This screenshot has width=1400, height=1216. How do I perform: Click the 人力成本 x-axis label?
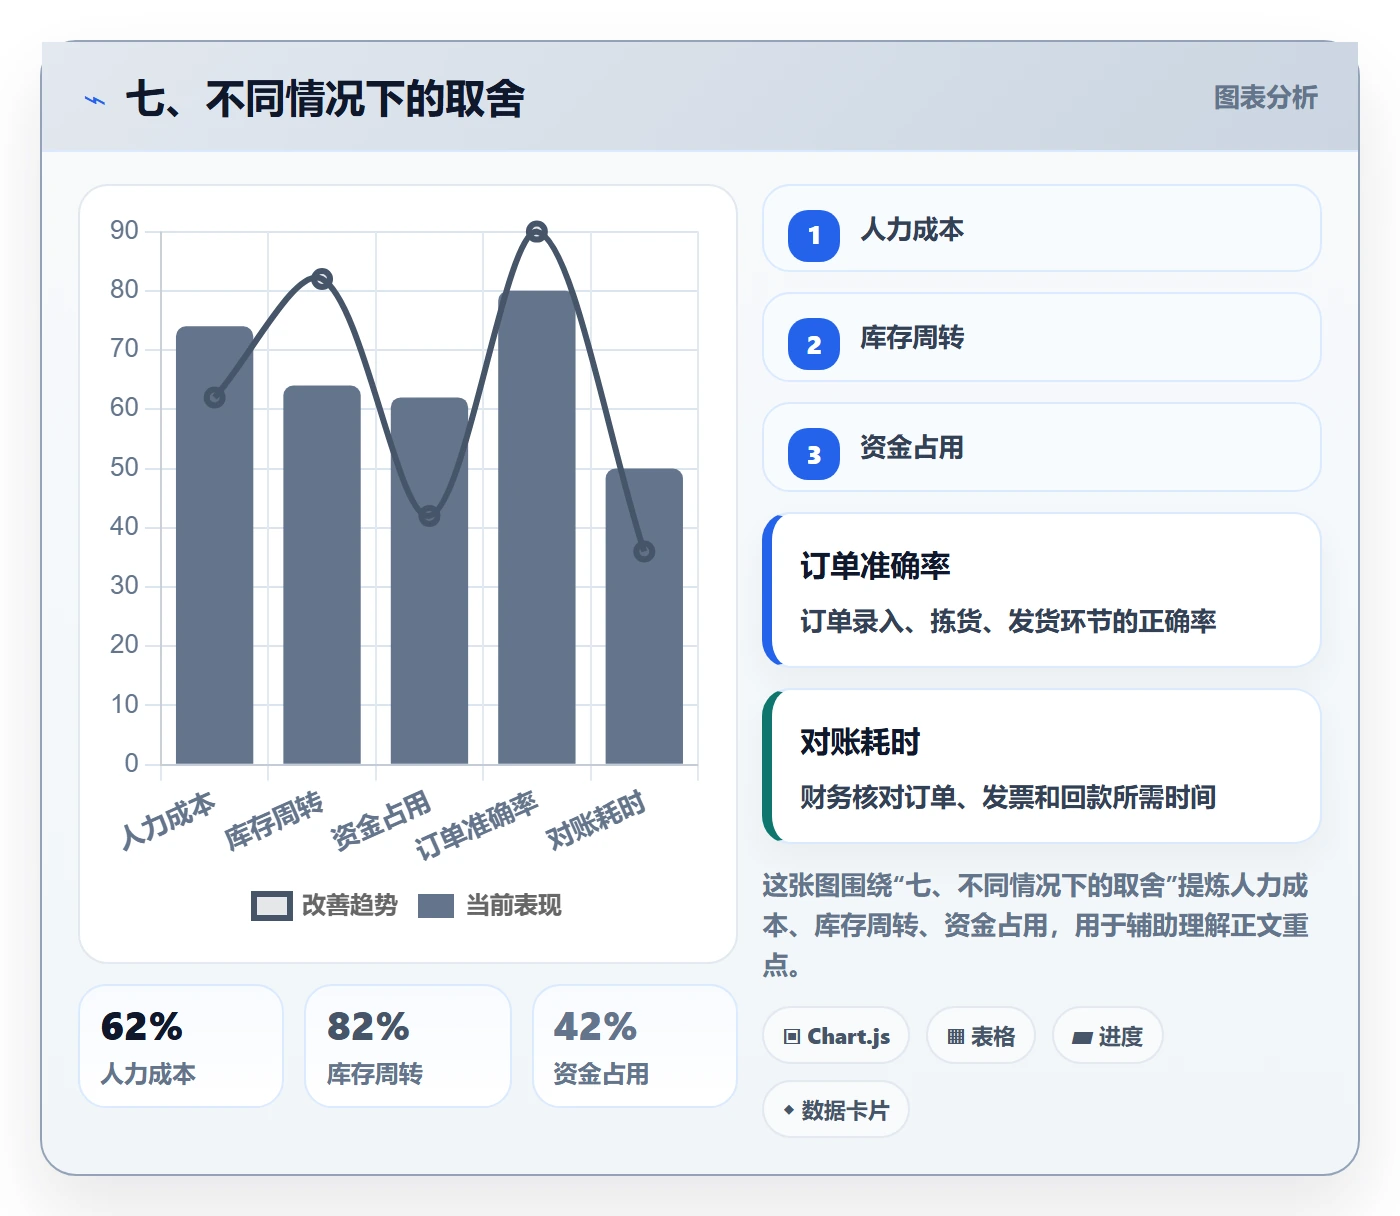167,821
